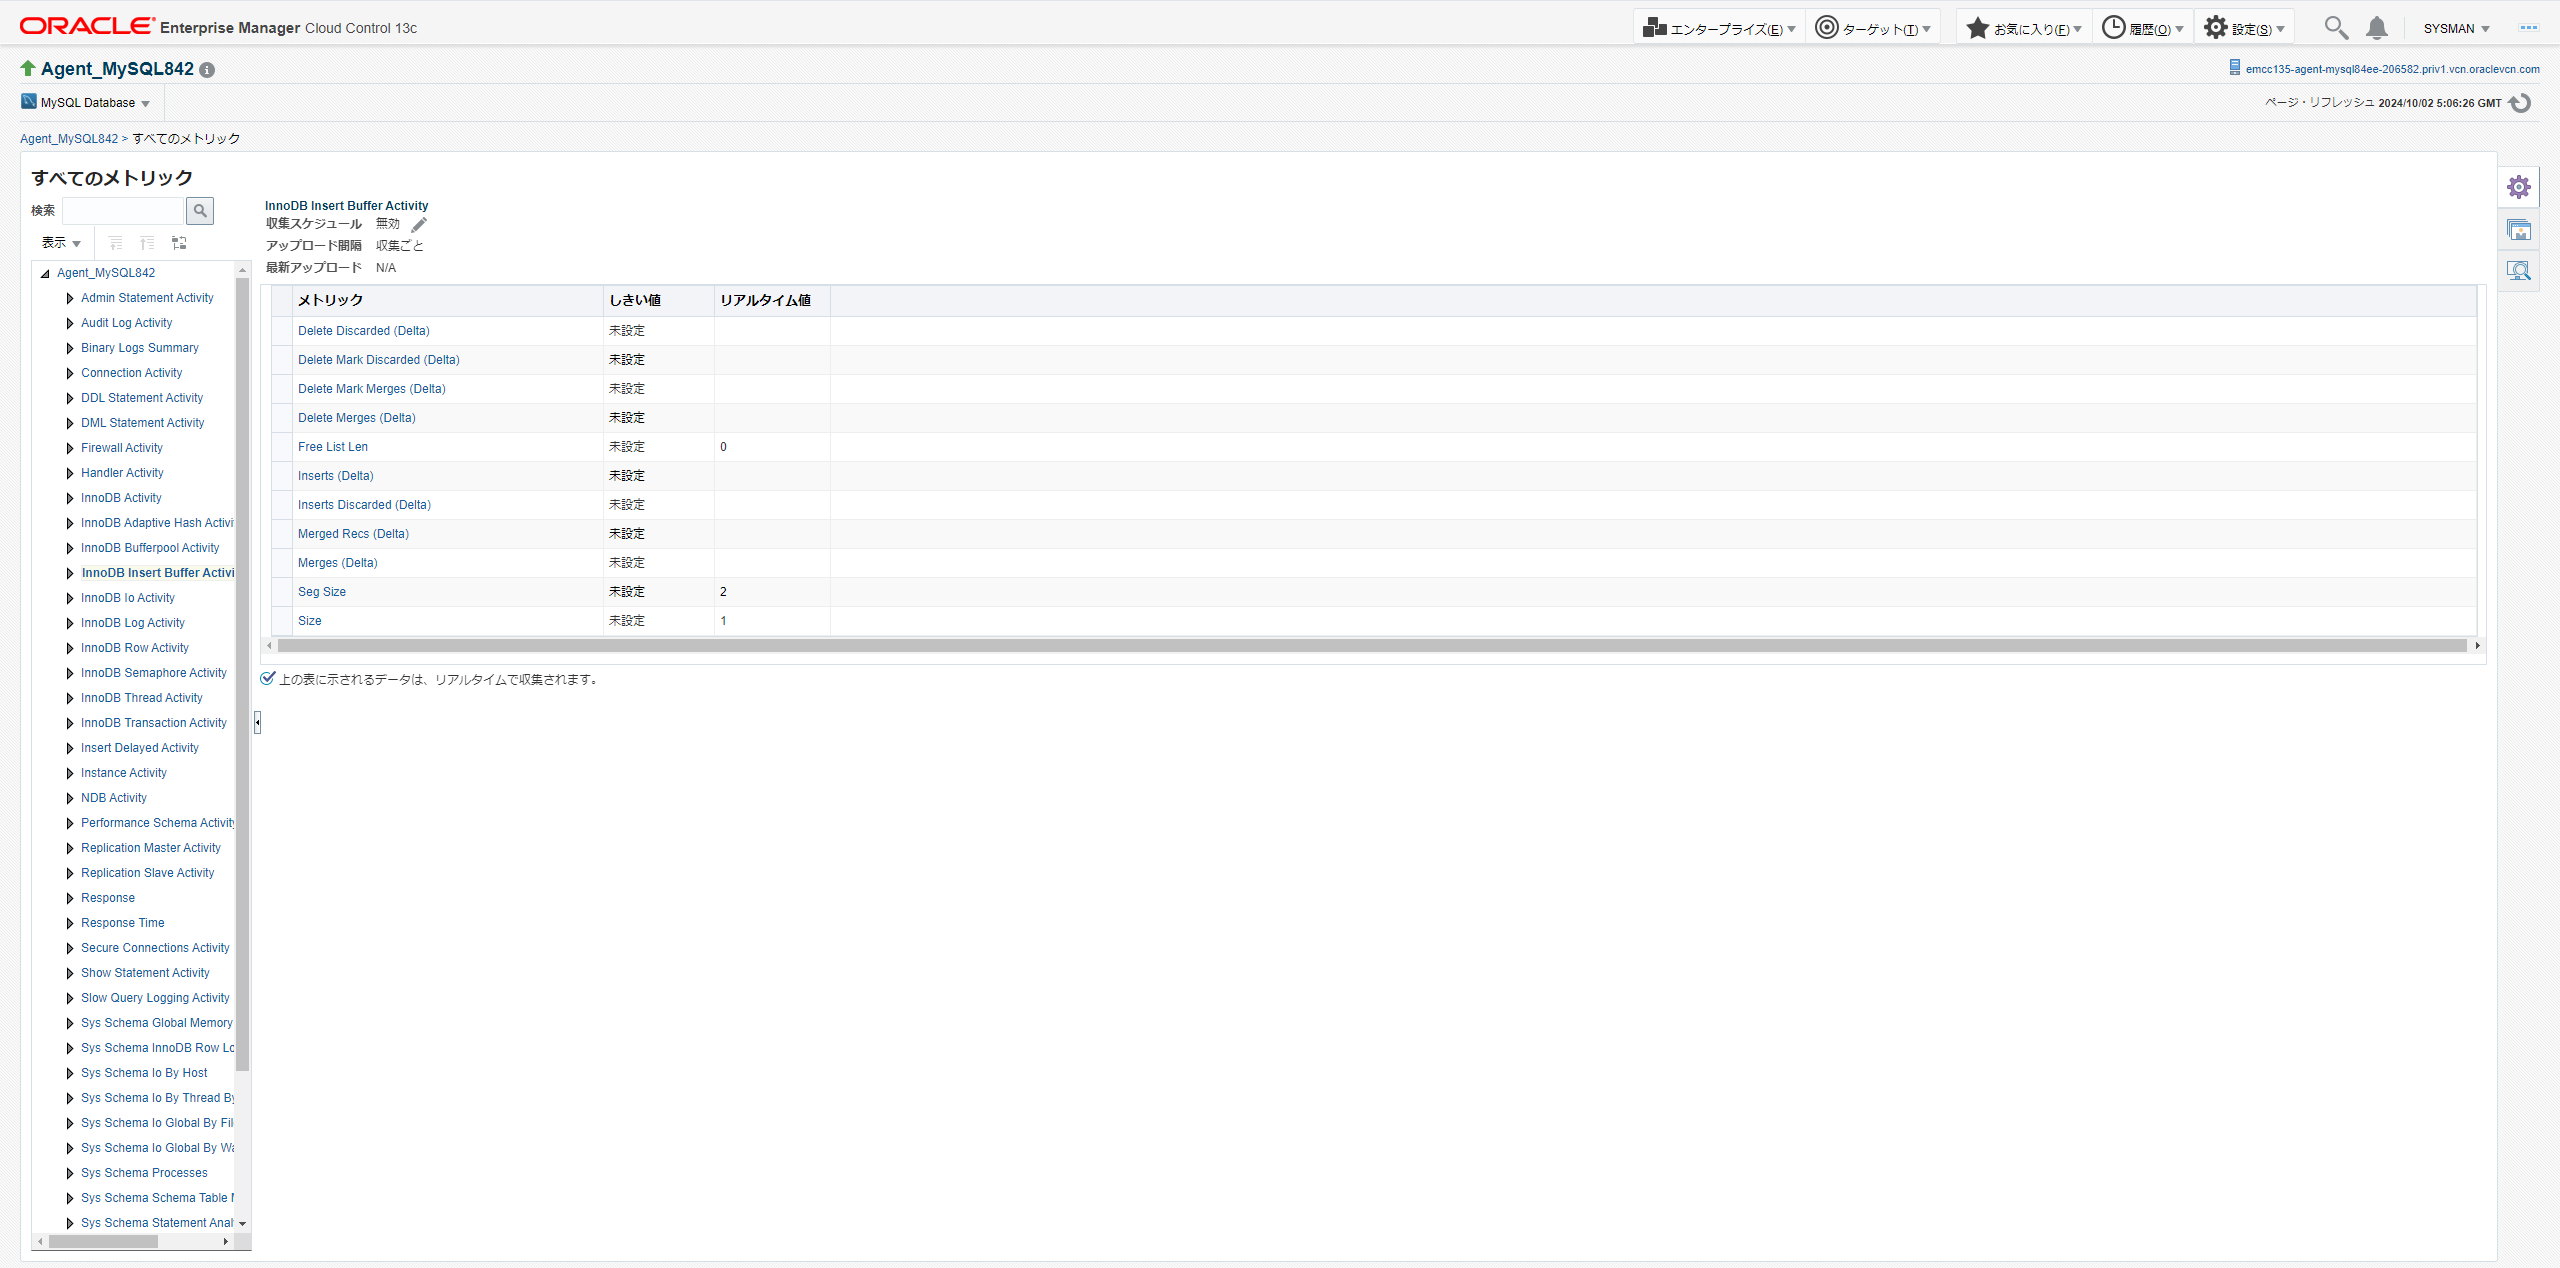Image resolution: width=2560 pixels, height=1268 pixels.
Task: Click the メトリック column header
Action: [448, 301]
